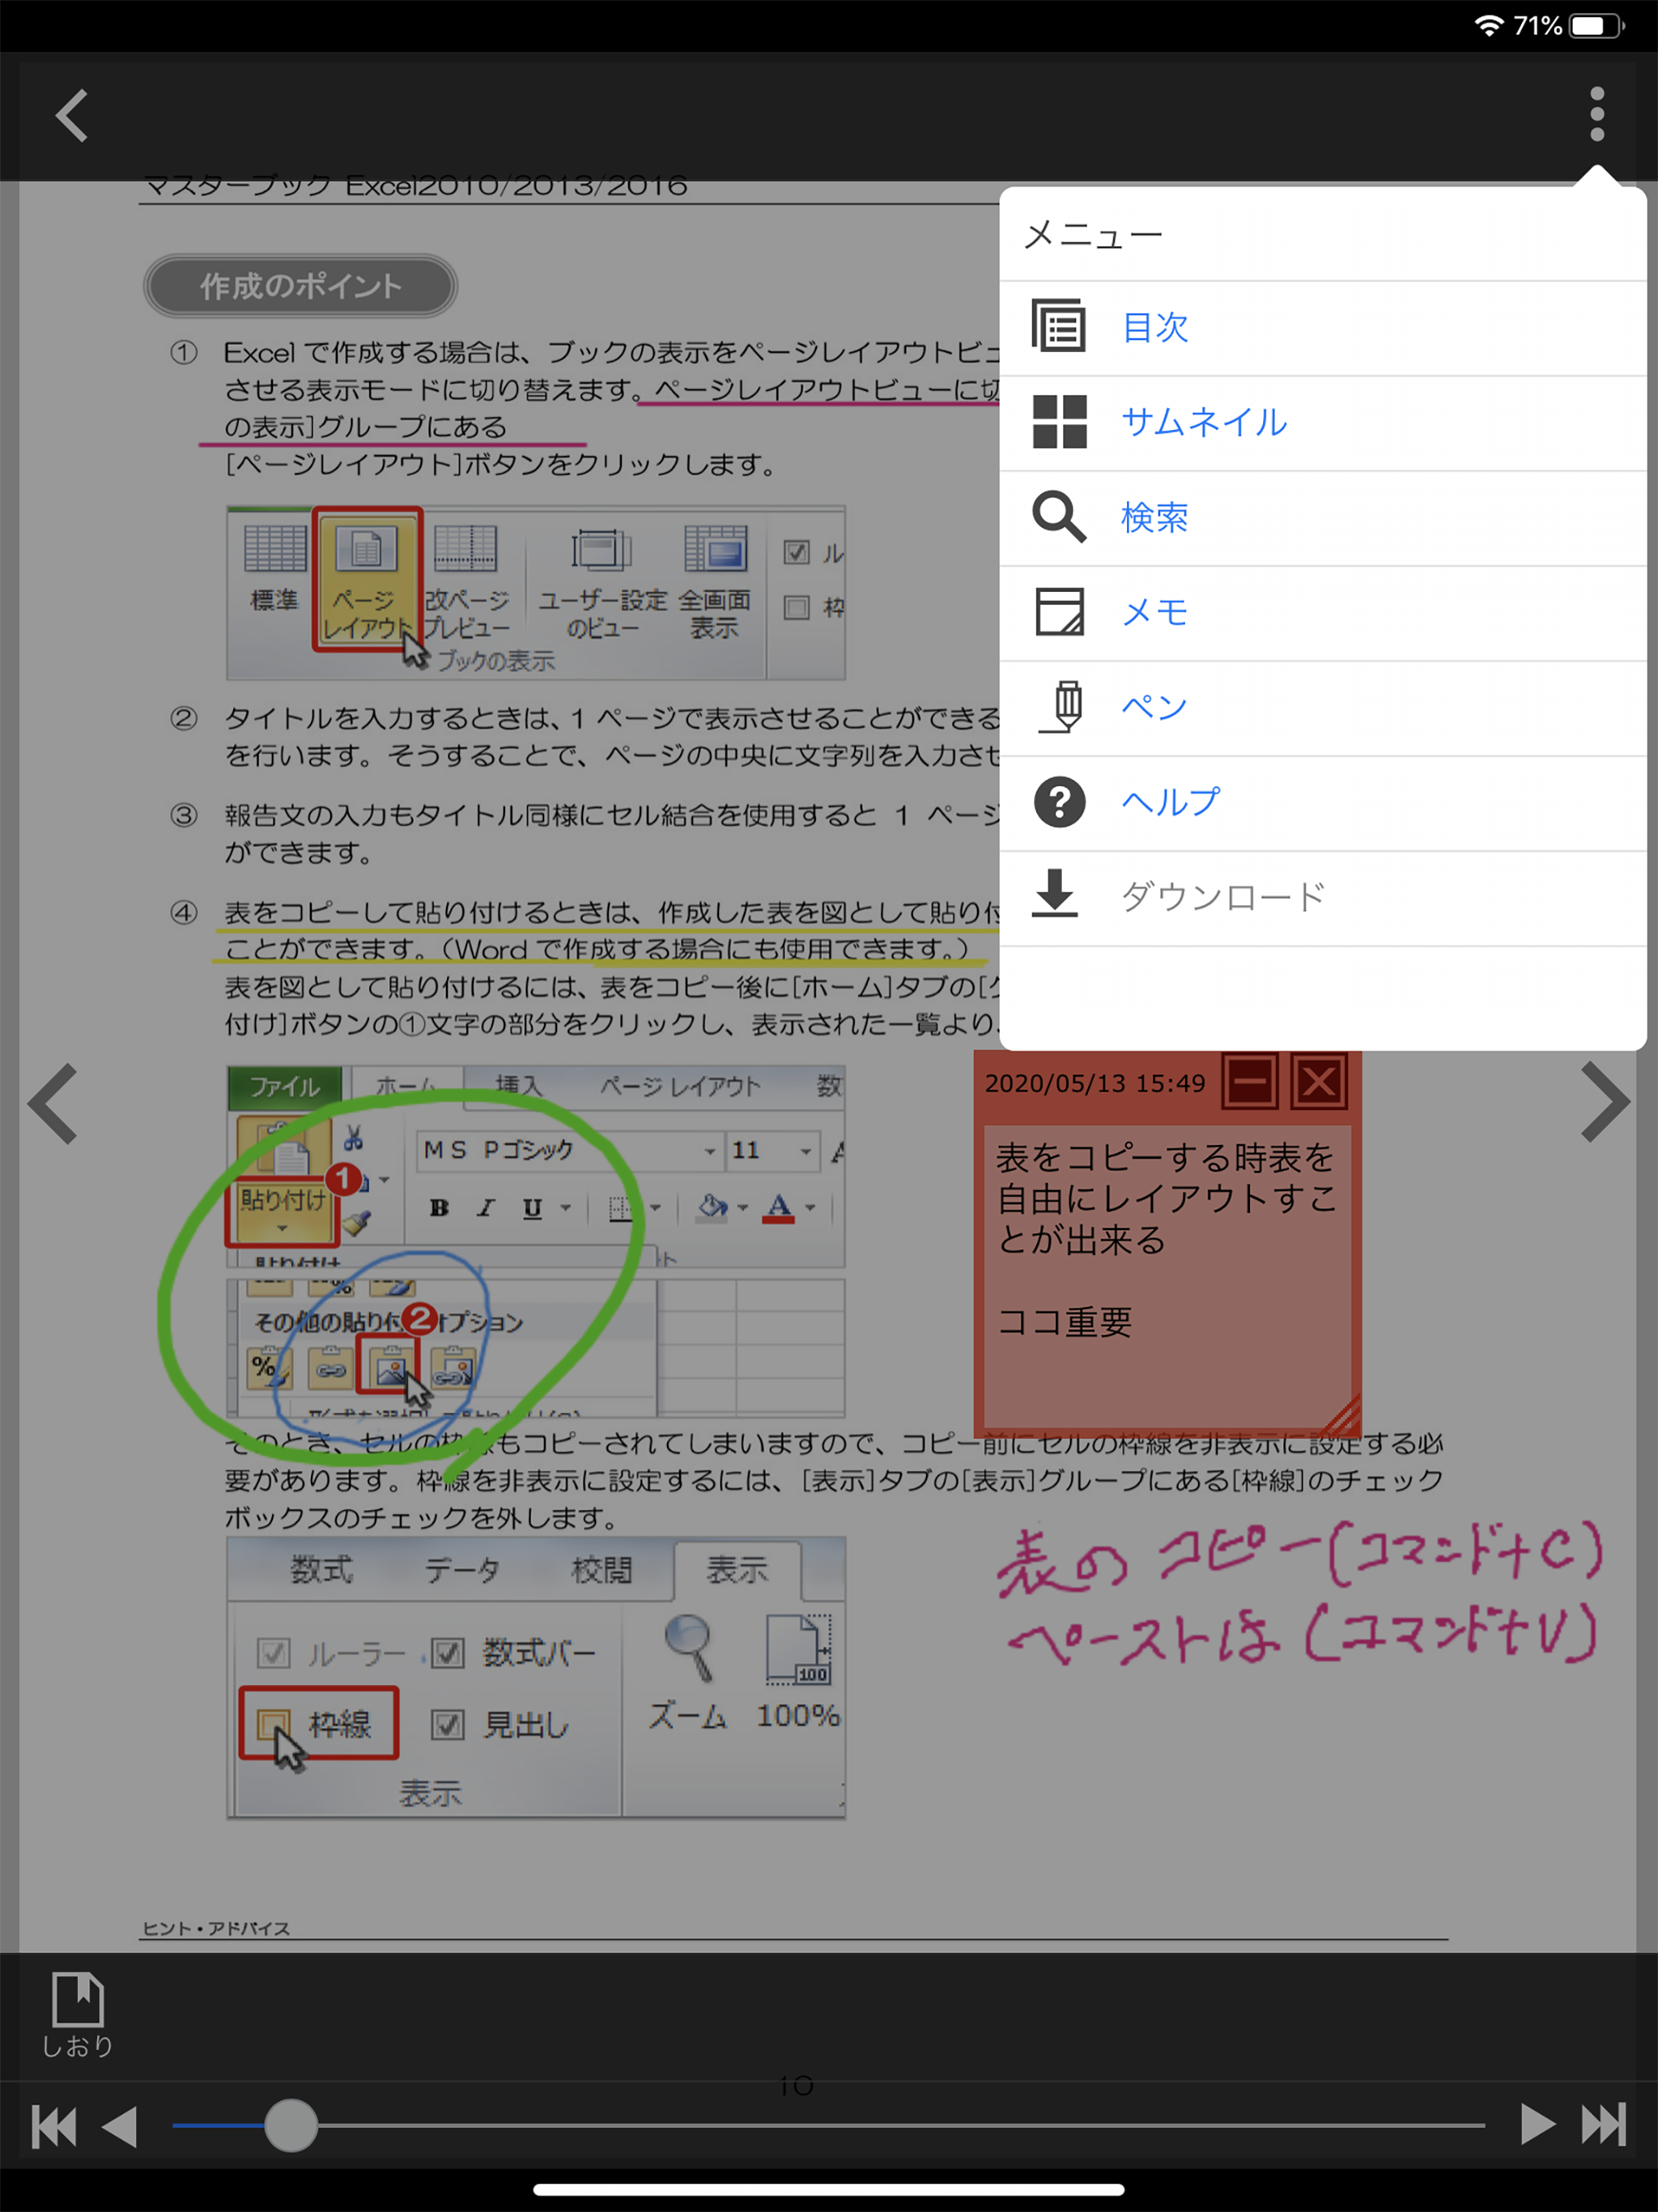This screenshot has width=1658, height=2212.
Task: Tap the back arrow in the top bar
Action: pyautogui.click(x=71, y=116)
